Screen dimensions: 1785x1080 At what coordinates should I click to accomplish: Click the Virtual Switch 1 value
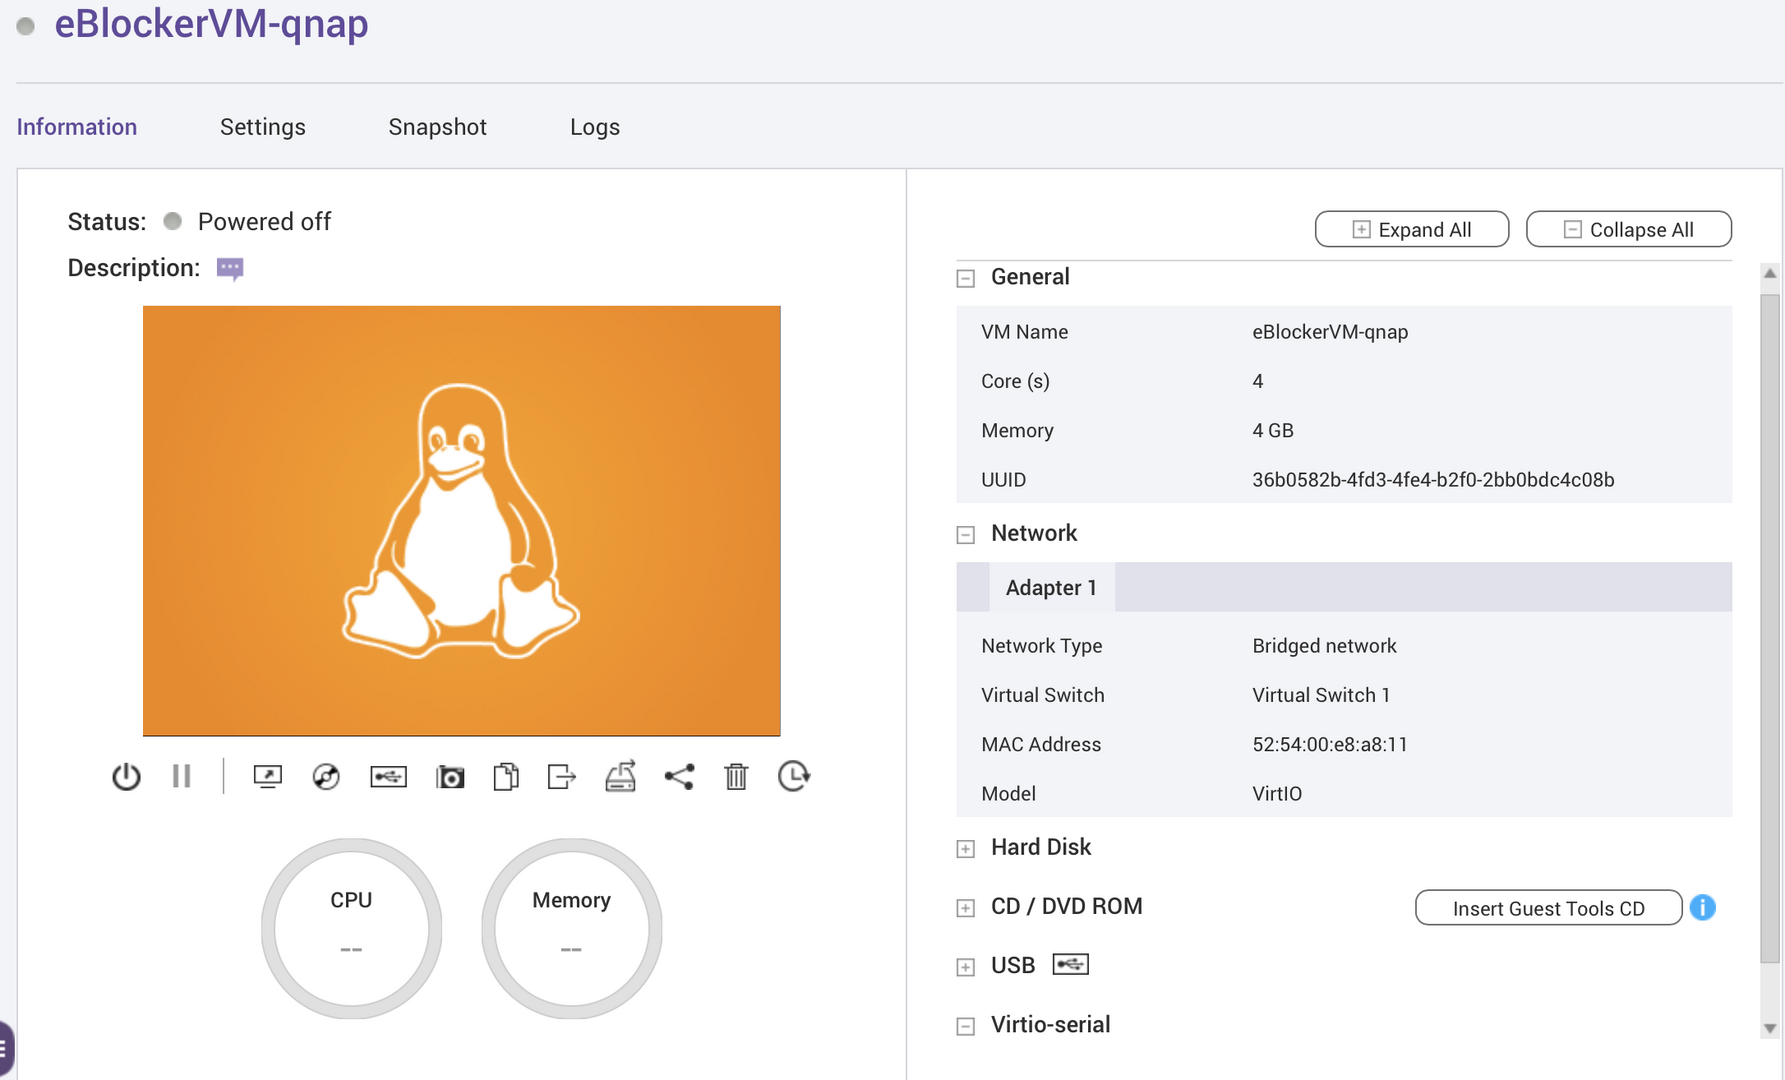pos(1321,695)
